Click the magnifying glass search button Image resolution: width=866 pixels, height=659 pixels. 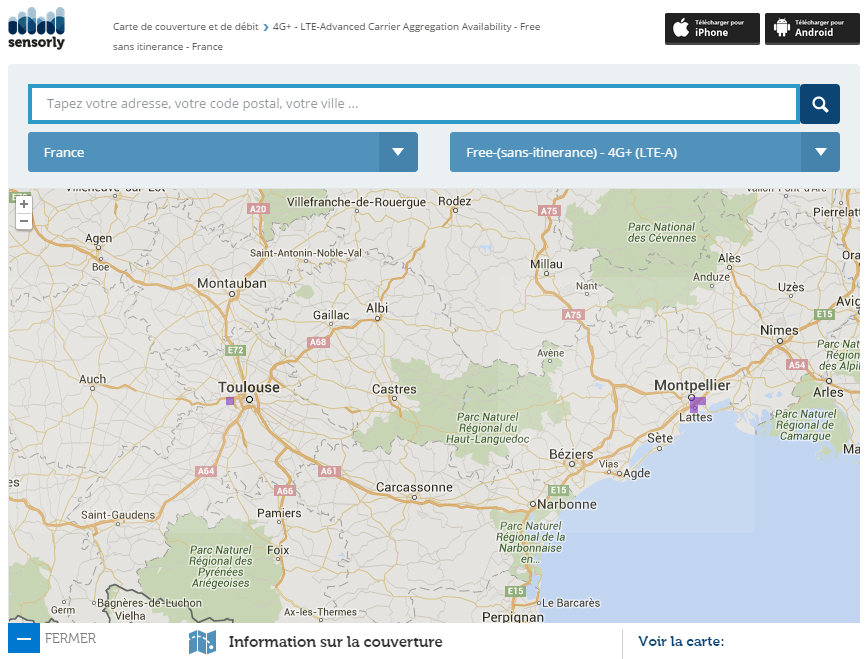click(820, 104)
